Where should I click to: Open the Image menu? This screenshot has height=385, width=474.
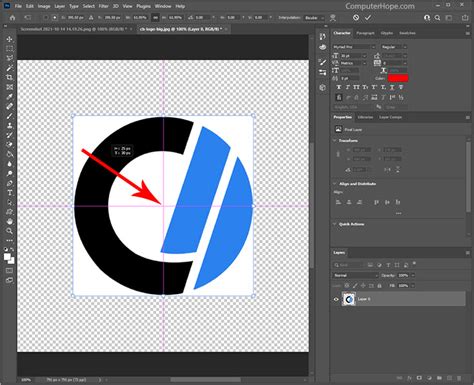(x=44, y=6)
